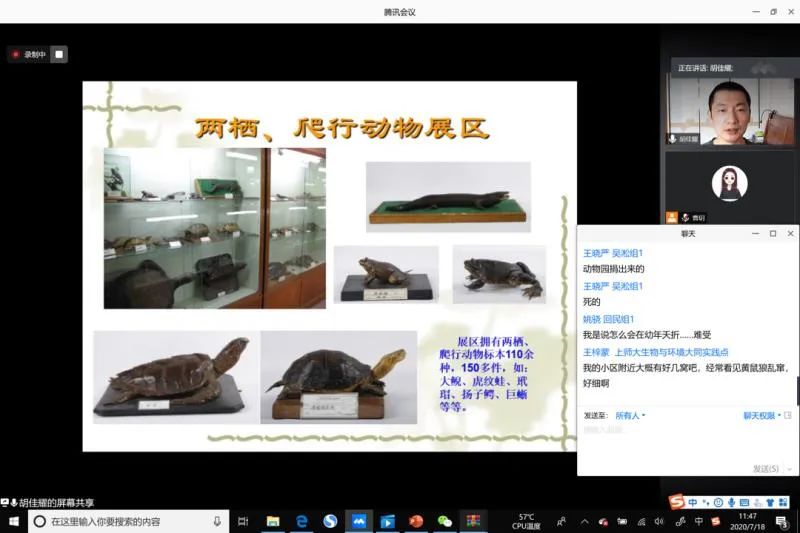This screenshot has width=800, height=533.
Task: Click sender name 王晓严 吴淞组1 in chat
Action: coord(612,253)
